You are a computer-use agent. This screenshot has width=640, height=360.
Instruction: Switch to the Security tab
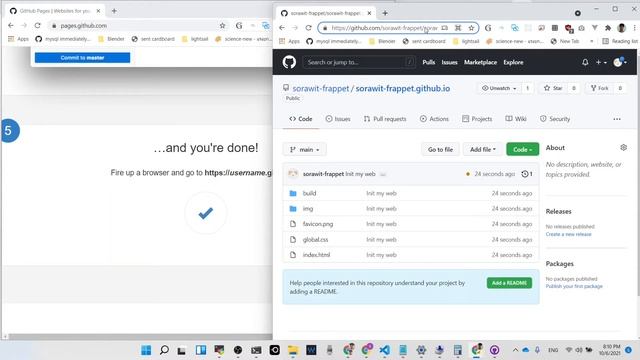tap(555, 119)
